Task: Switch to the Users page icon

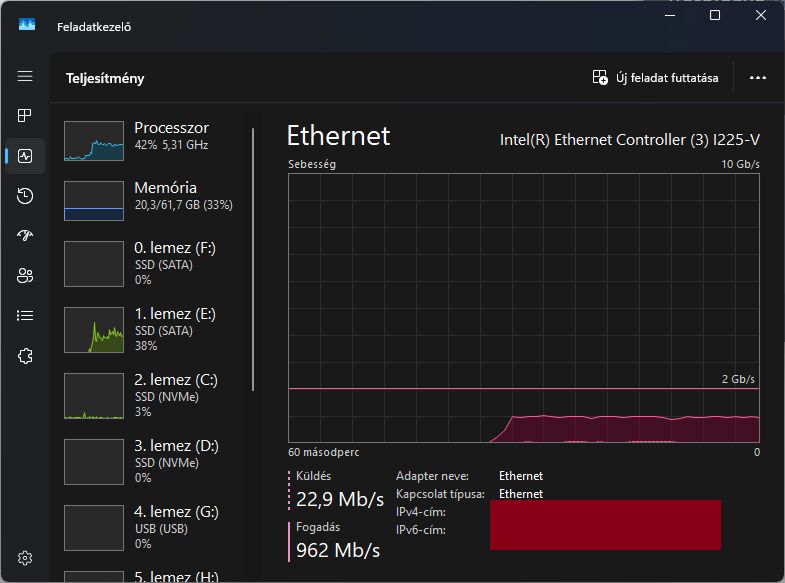Action: (25, 276)
